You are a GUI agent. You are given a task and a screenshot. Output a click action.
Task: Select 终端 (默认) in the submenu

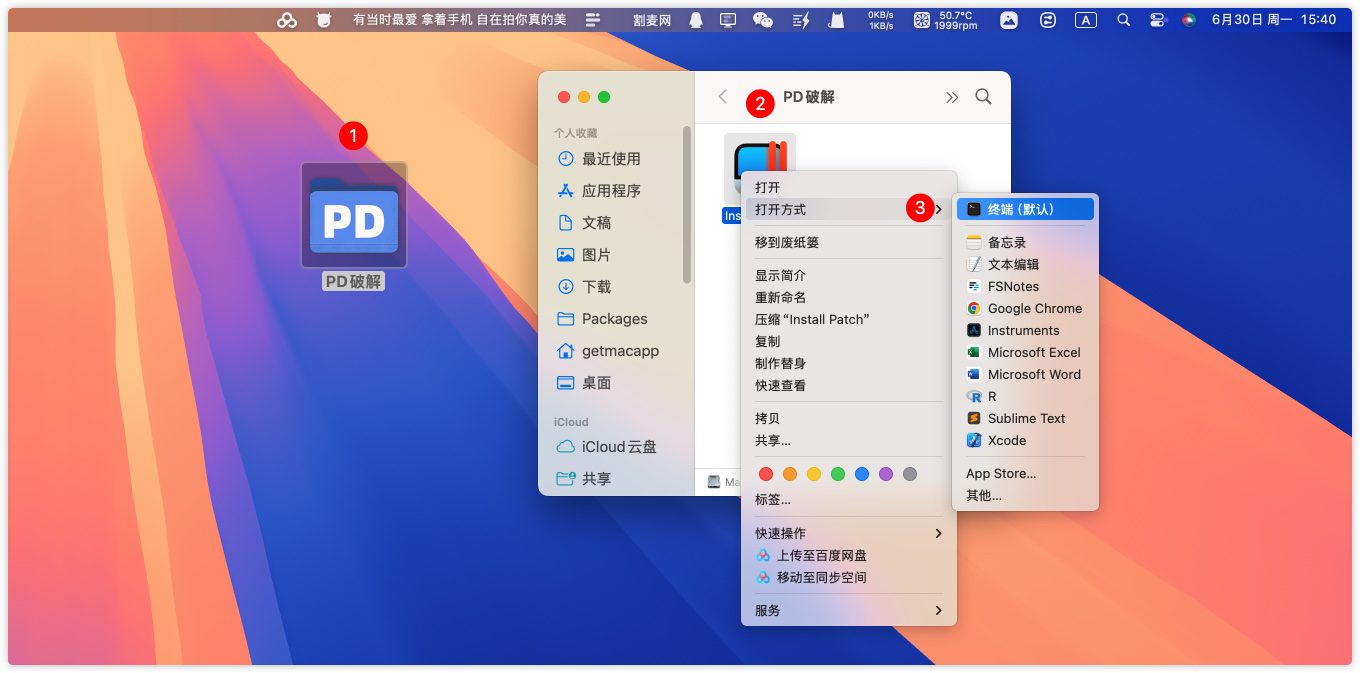[x=1021, y=209]
